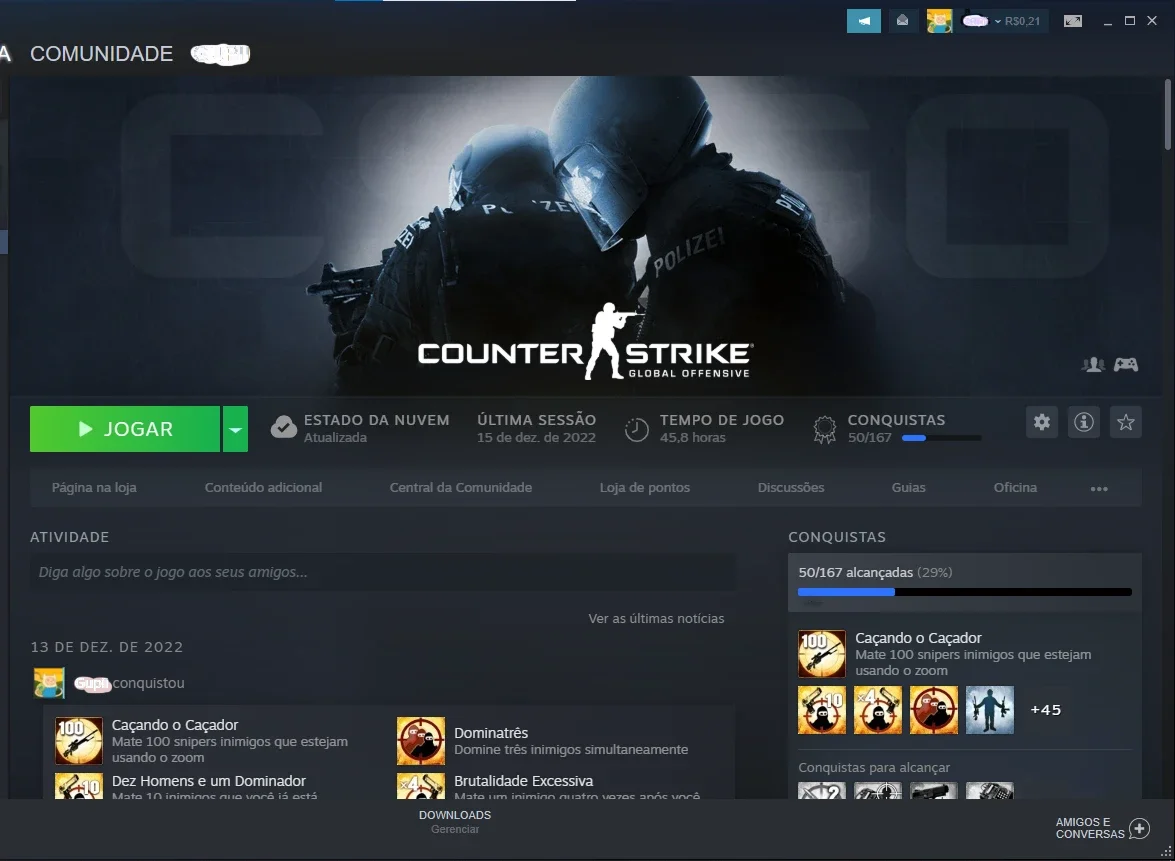Click the 50/167 alcançadas progress bar
The height and width of the screenshot is (861, 1175).
pyautogui.click(x=964, y=592)
